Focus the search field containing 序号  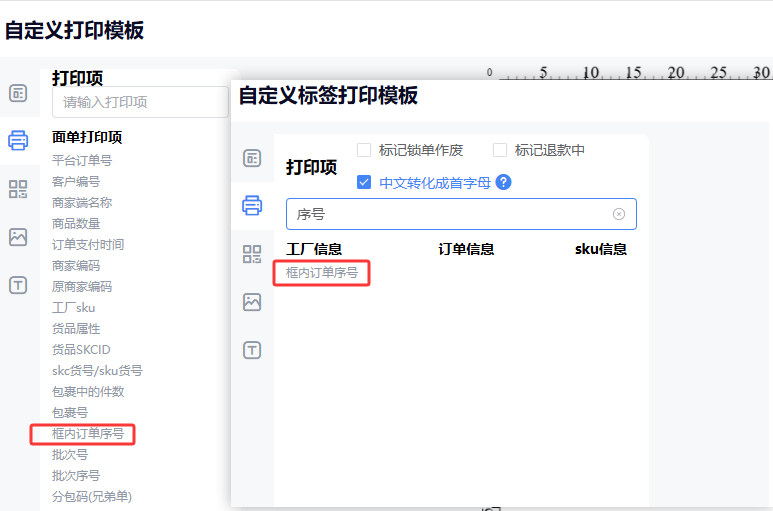point(461,214)
